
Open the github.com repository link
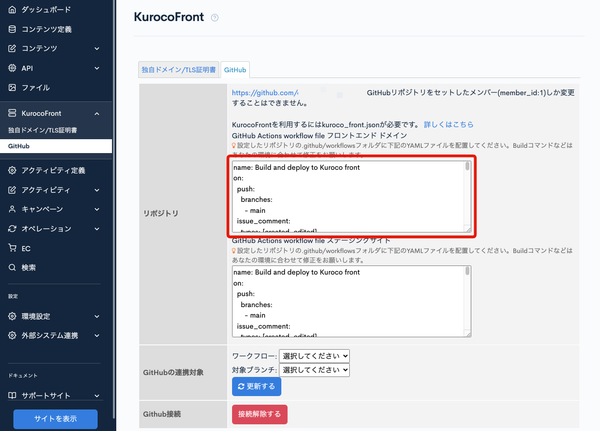265,93
